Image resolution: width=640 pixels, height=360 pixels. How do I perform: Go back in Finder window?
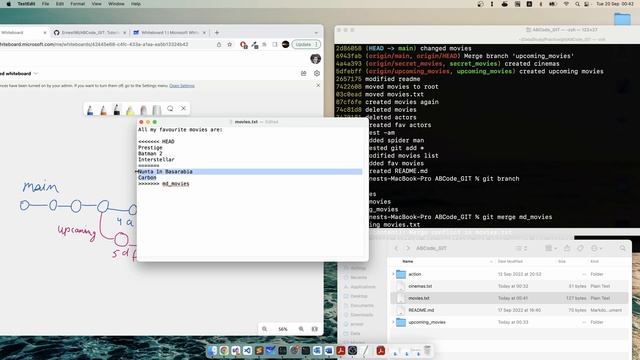click(x=396, y=248)
